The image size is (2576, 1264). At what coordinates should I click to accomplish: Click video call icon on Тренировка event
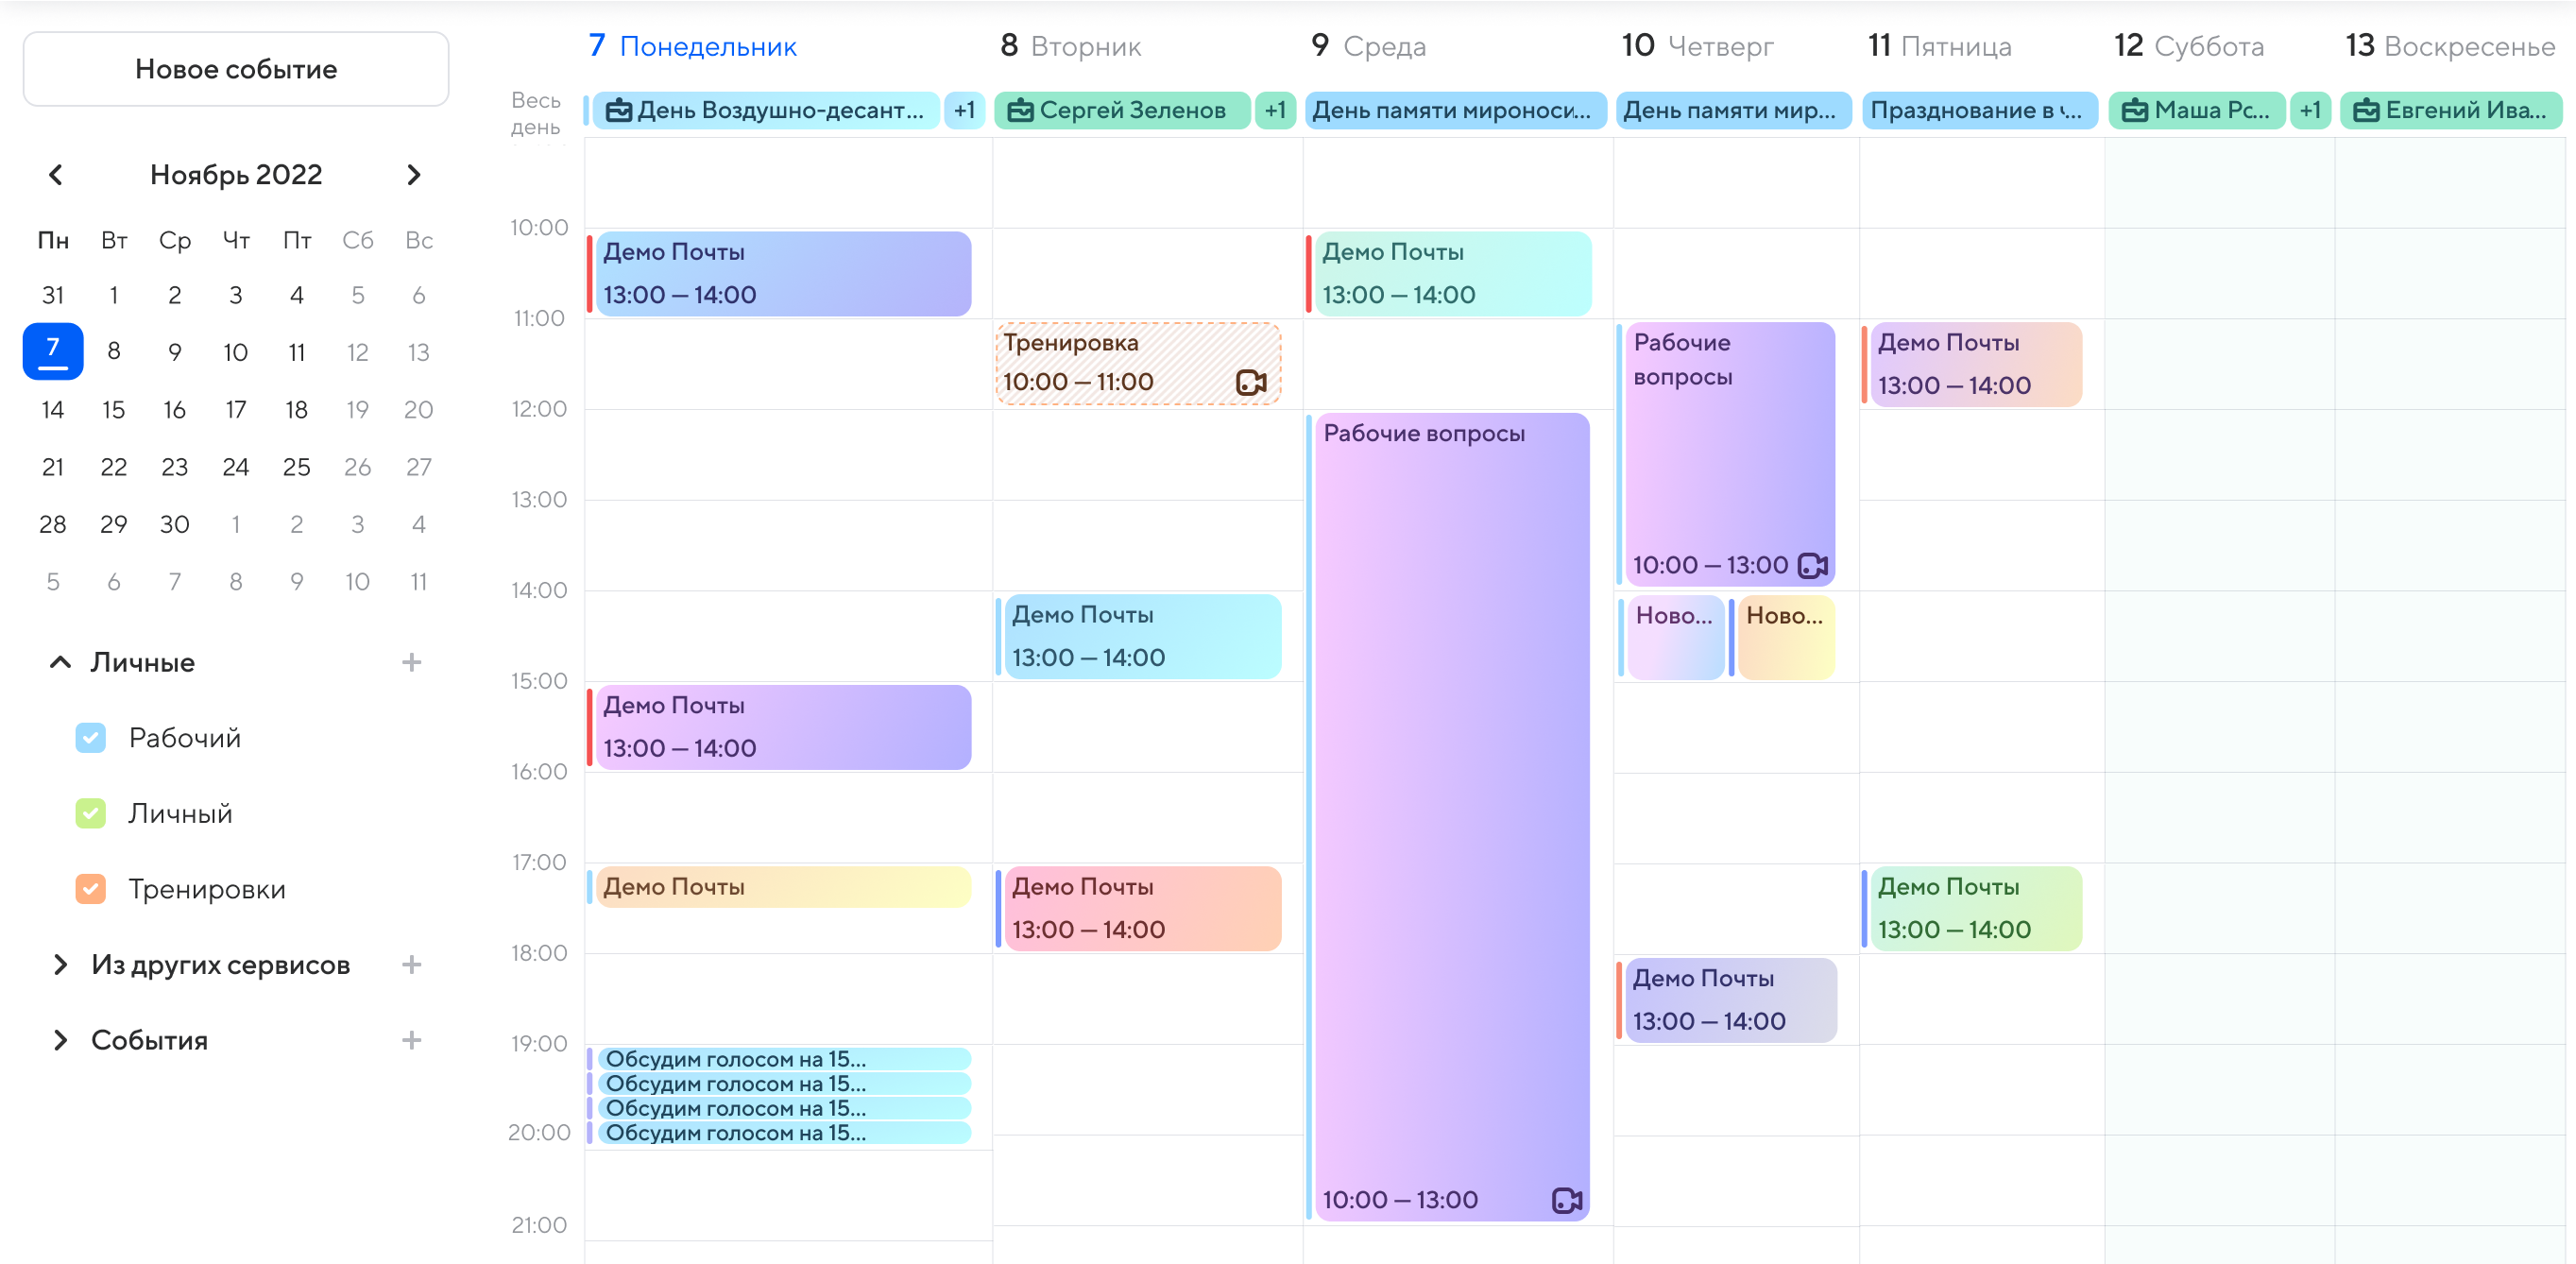(x=1250, y=382)
